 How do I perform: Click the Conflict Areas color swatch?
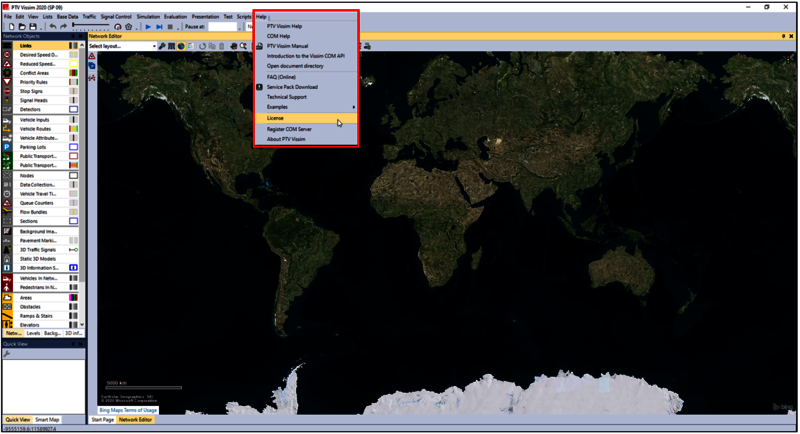click(x=73, y=73)
